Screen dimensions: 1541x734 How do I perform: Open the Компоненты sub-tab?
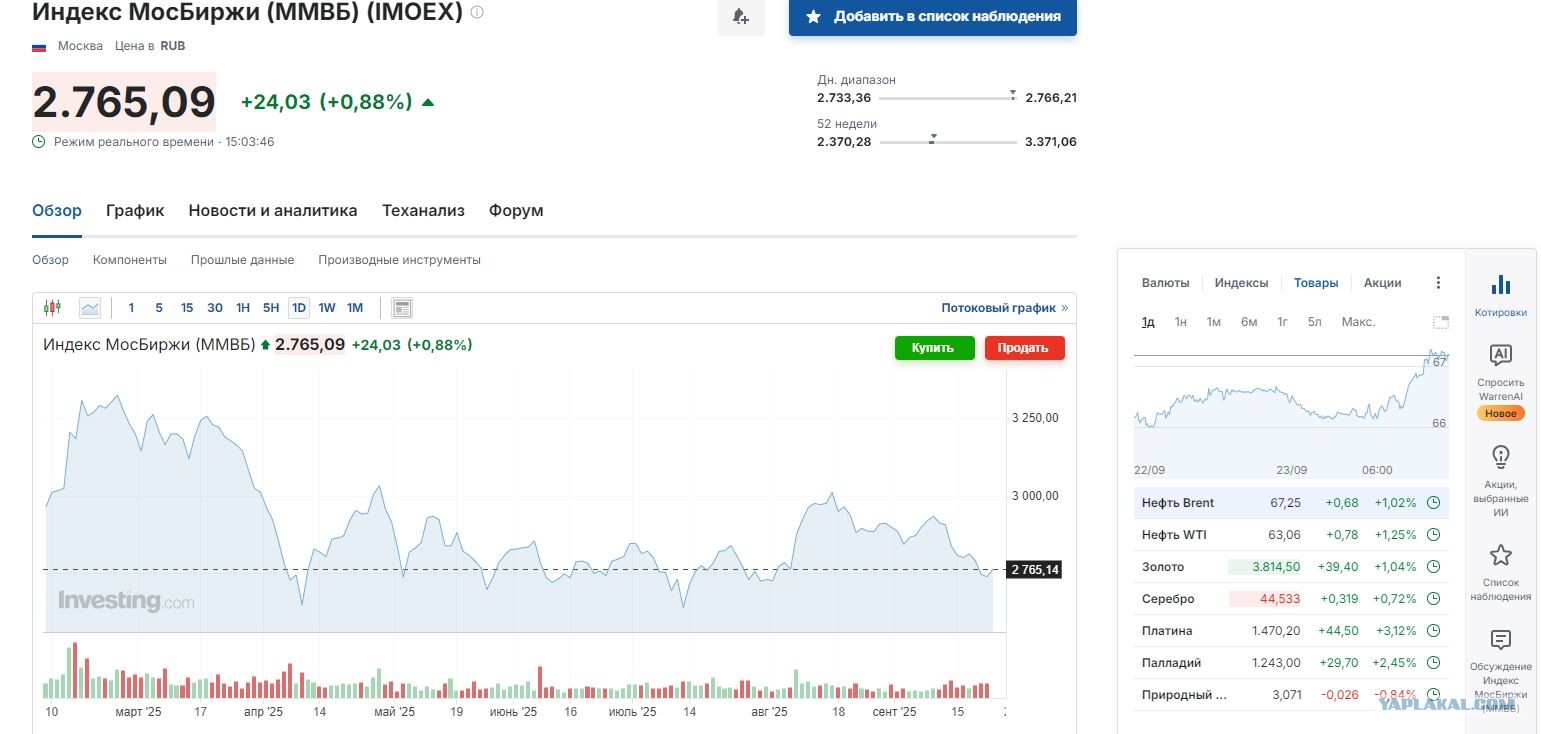point(130,260)
